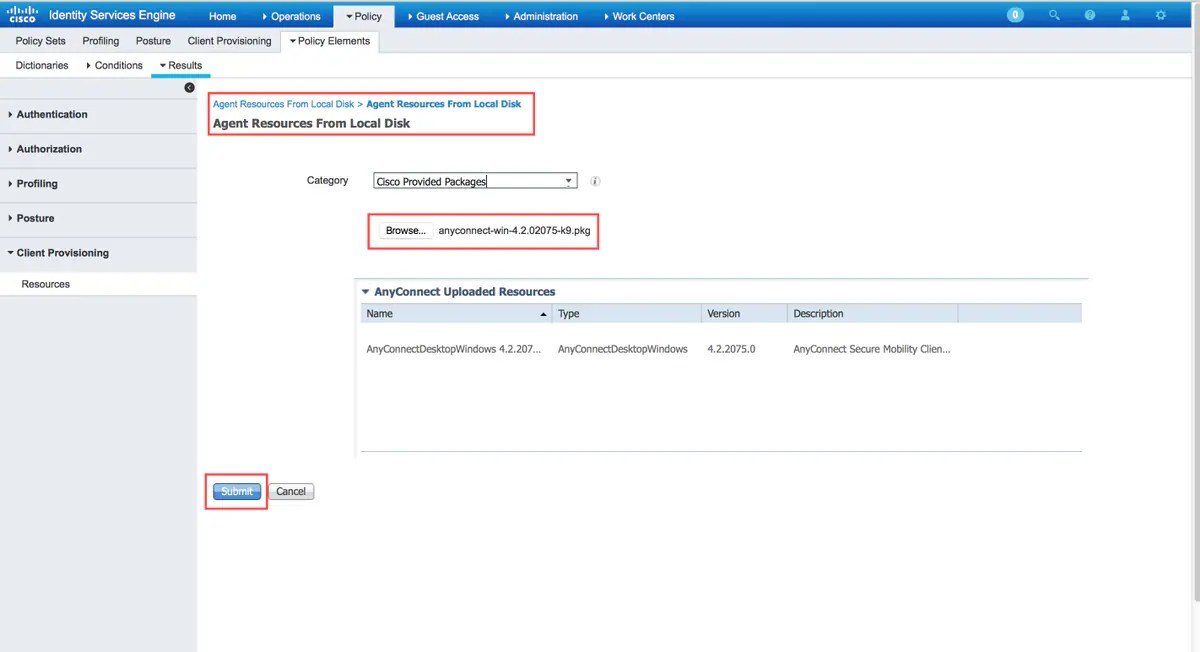Switch to the Posture top tab
This screenshot has height=652, width=1200.
click(x=153, y=41)
